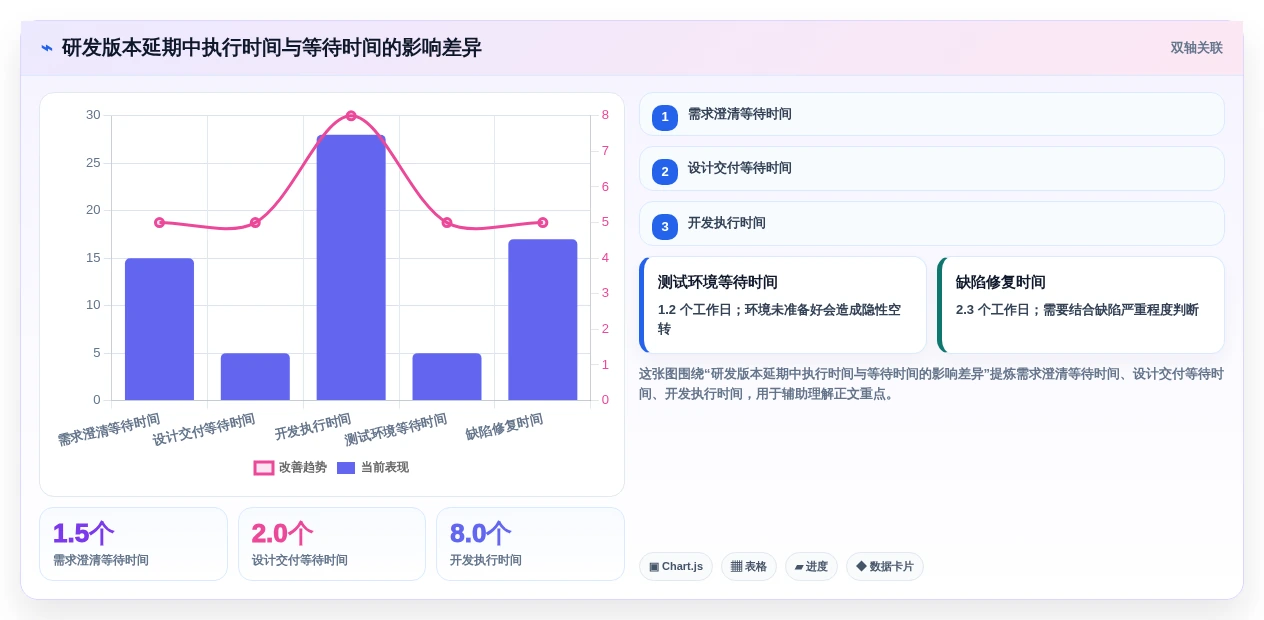Toggle 当前表现 legend swatch

(346, 468)
